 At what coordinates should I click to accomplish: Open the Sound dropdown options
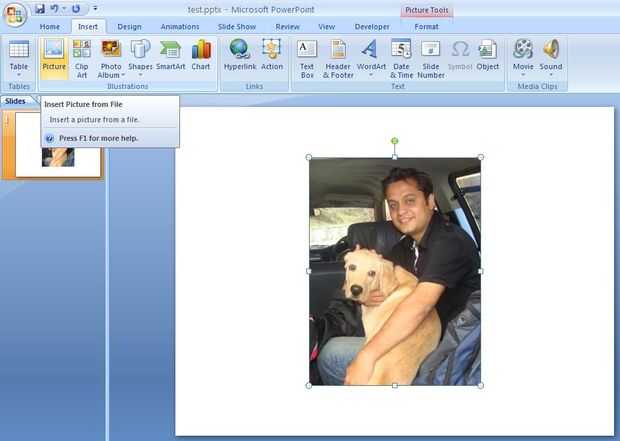point(550,75)
